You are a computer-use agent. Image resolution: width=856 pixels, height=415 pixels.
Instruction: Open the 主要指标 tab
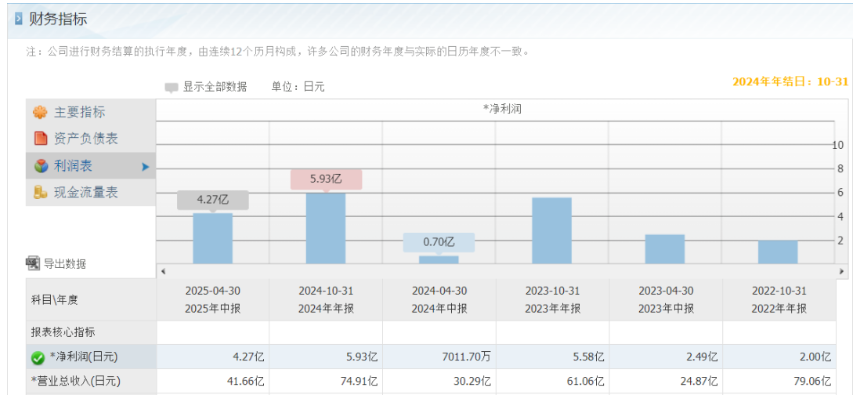click(x=91, y=112)
